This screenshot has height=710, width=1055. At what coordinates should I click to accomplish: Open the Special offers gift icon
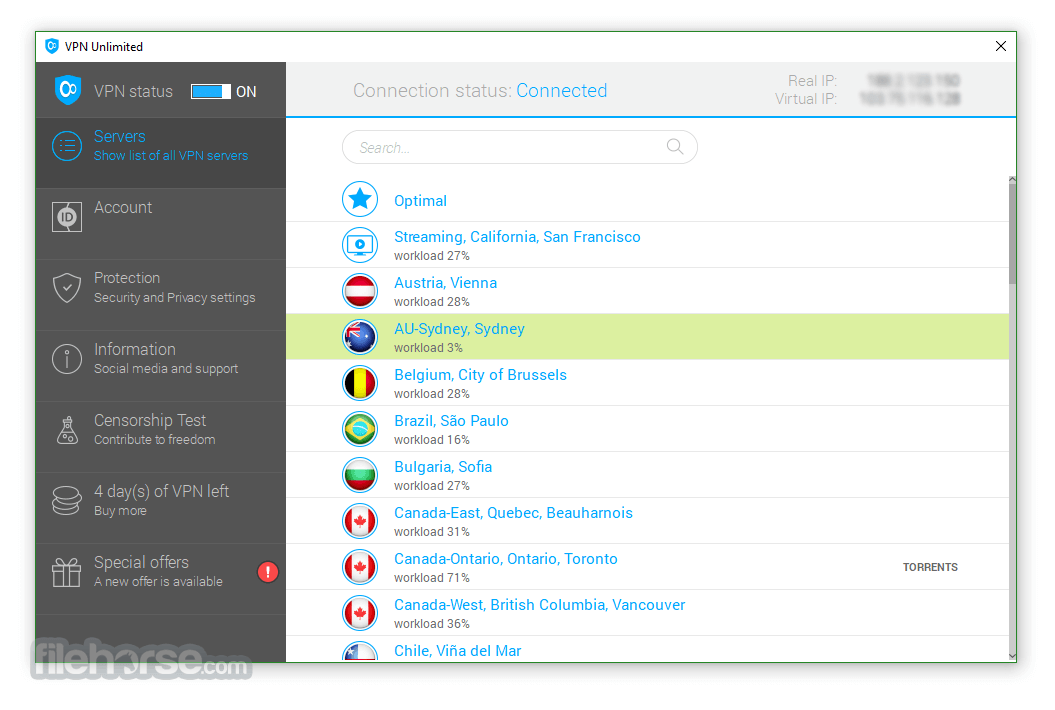(x=67, y=572)
